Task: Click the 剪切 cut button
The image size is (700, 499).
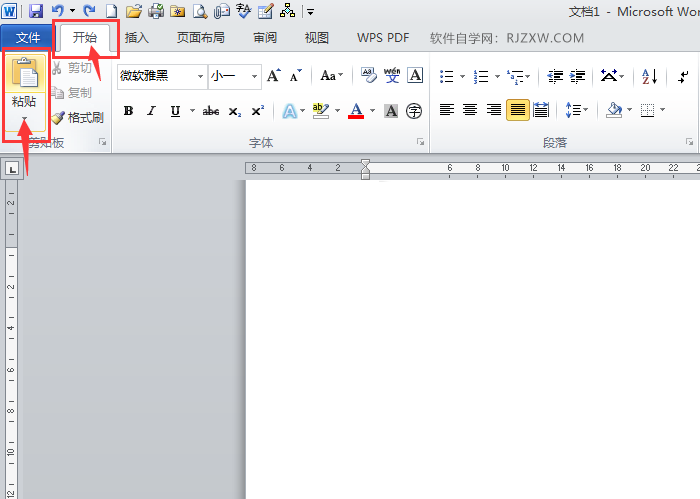Action: pos(72,68)
